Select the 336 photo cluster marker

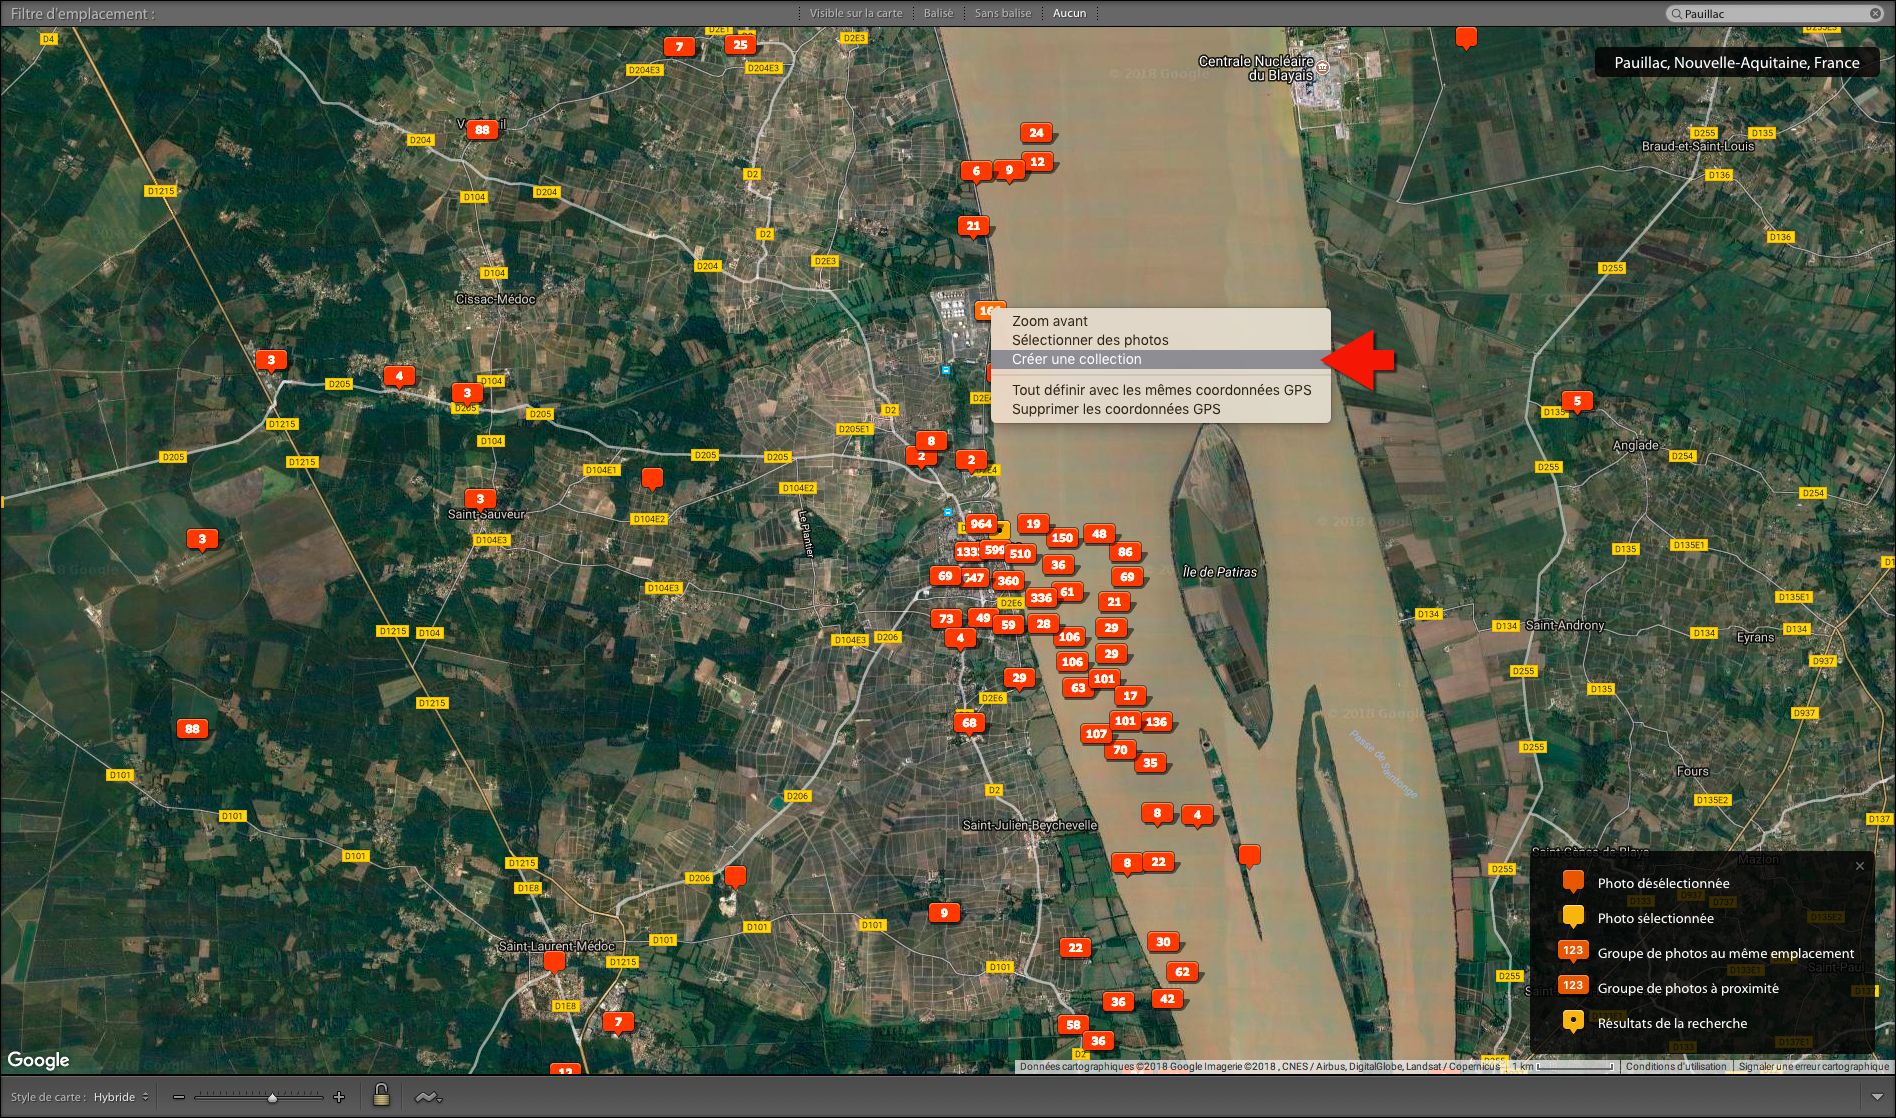click(1041, 597)
